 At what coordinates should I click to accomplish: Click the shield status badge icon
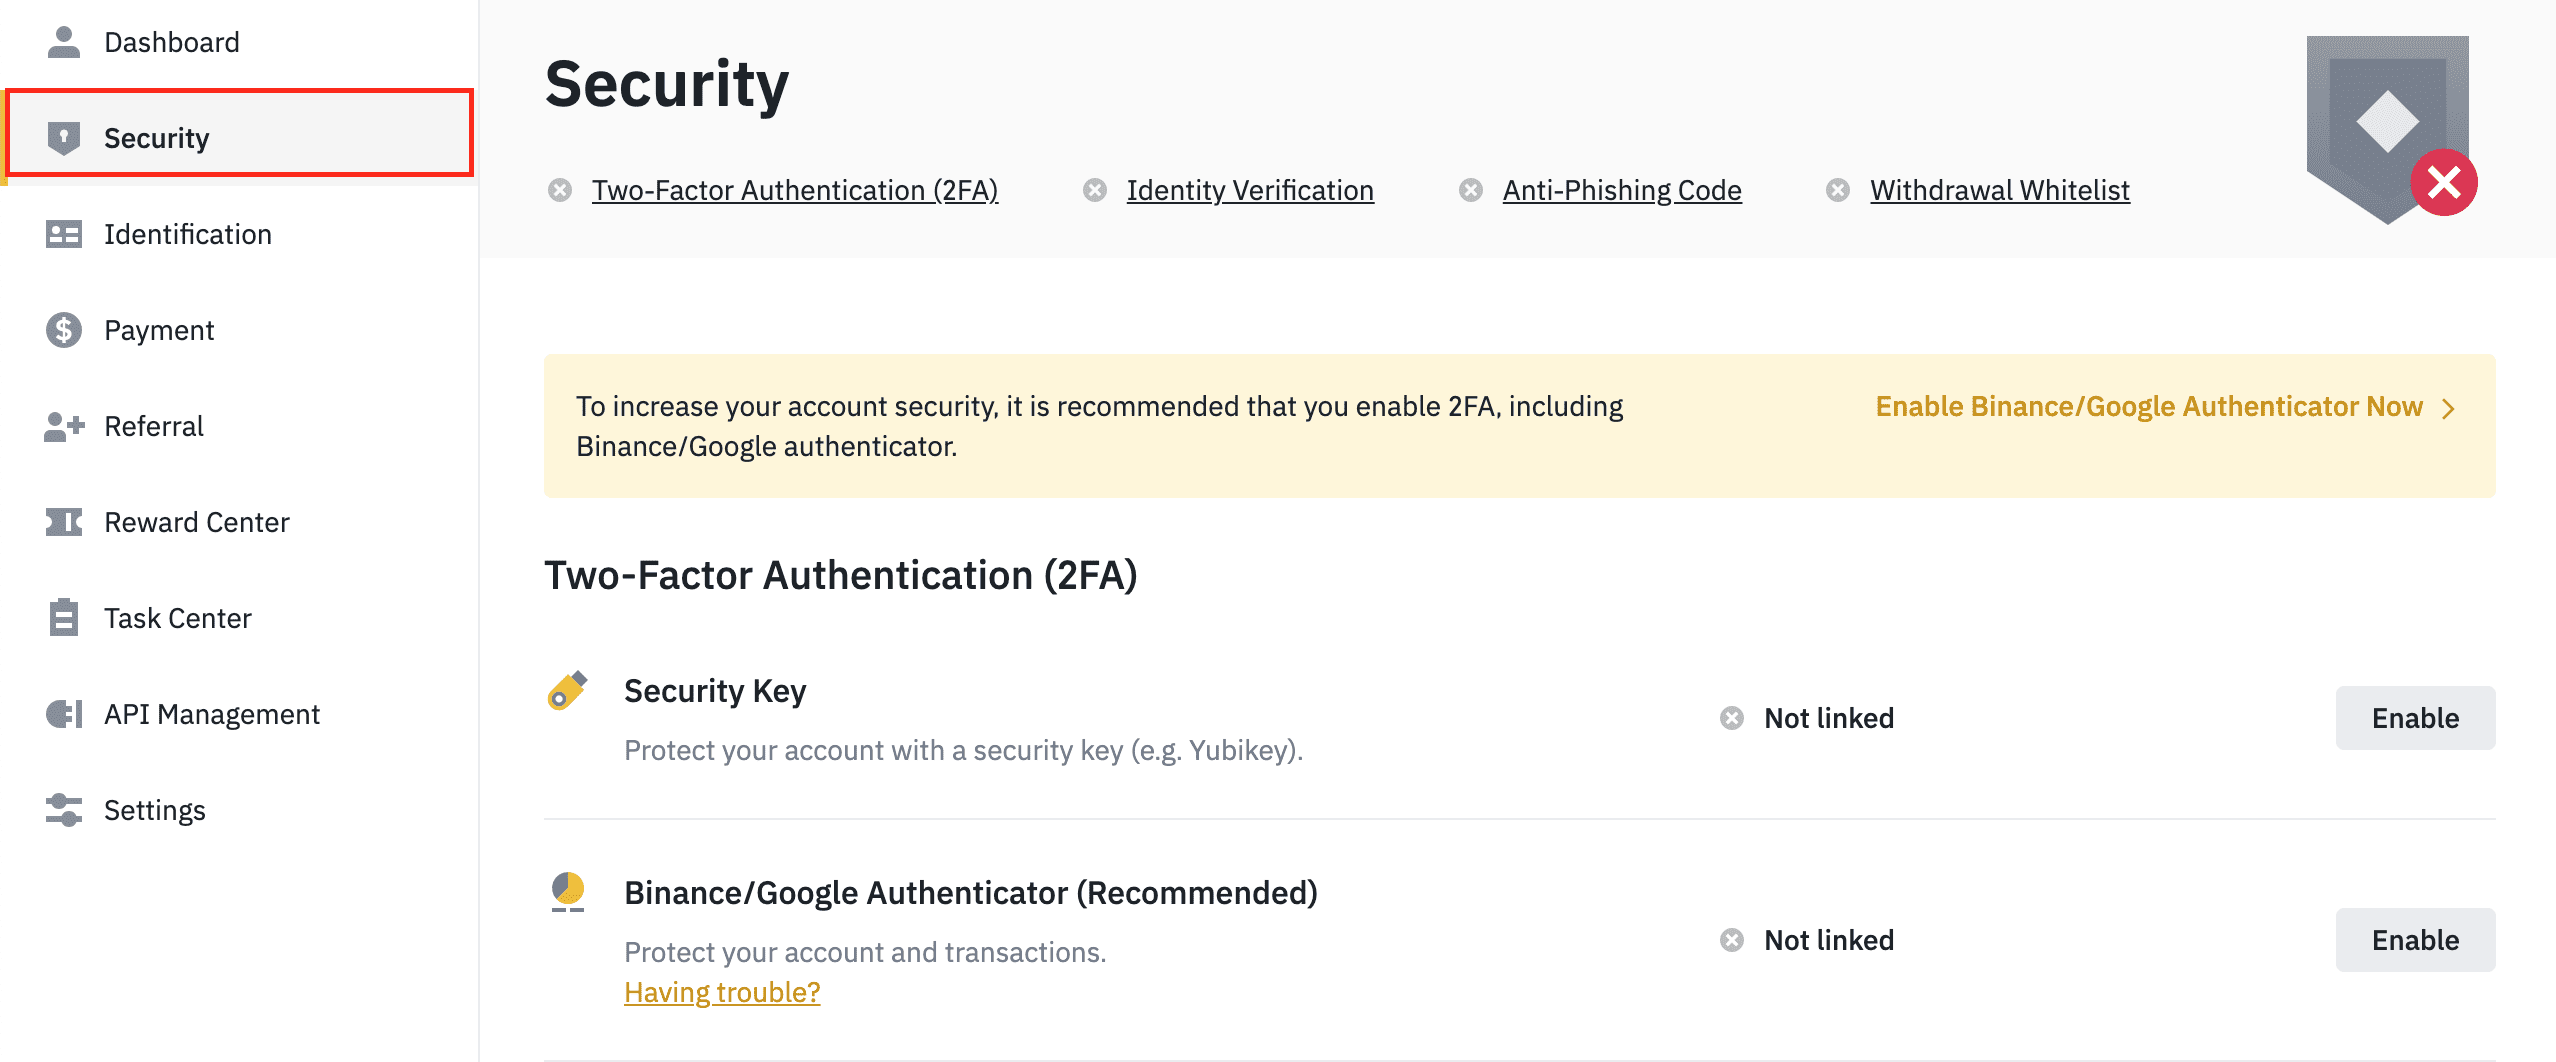pyautogui.click(x=2390, y=128)
